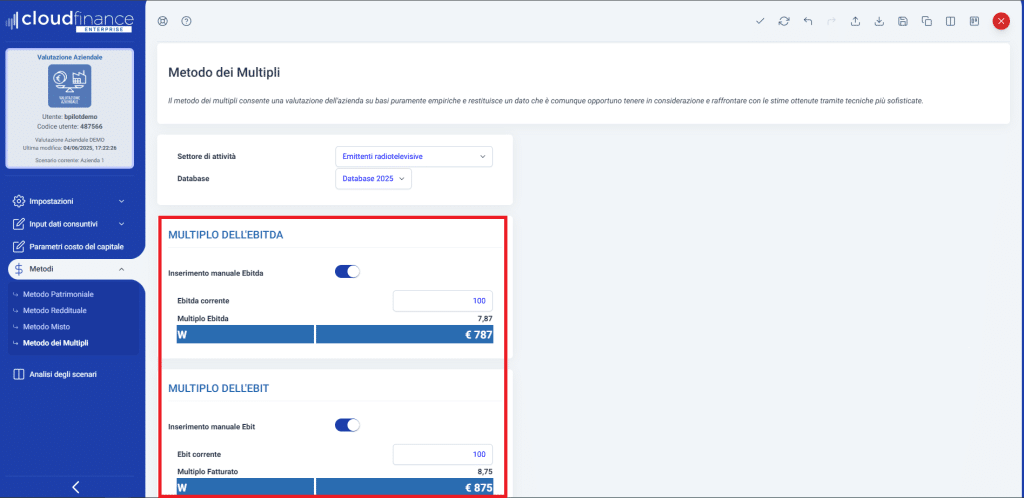Select Metodo Patrimoniale in sidebar

58,294
